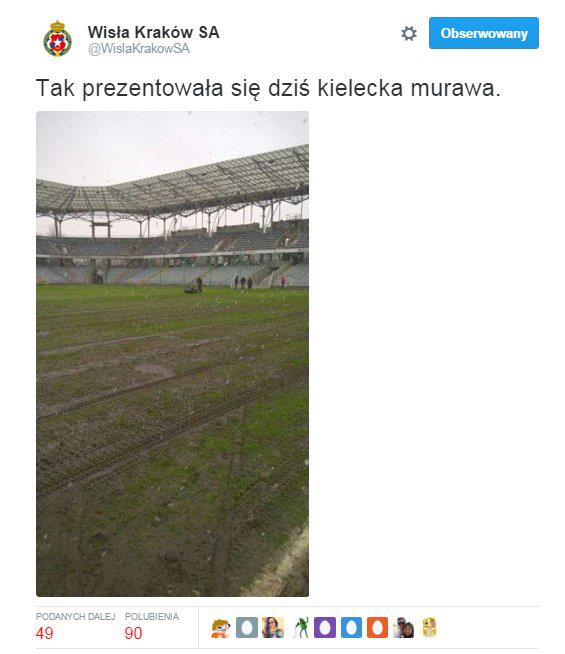Open the gray egg avatar profile

[x=246, y=628]
